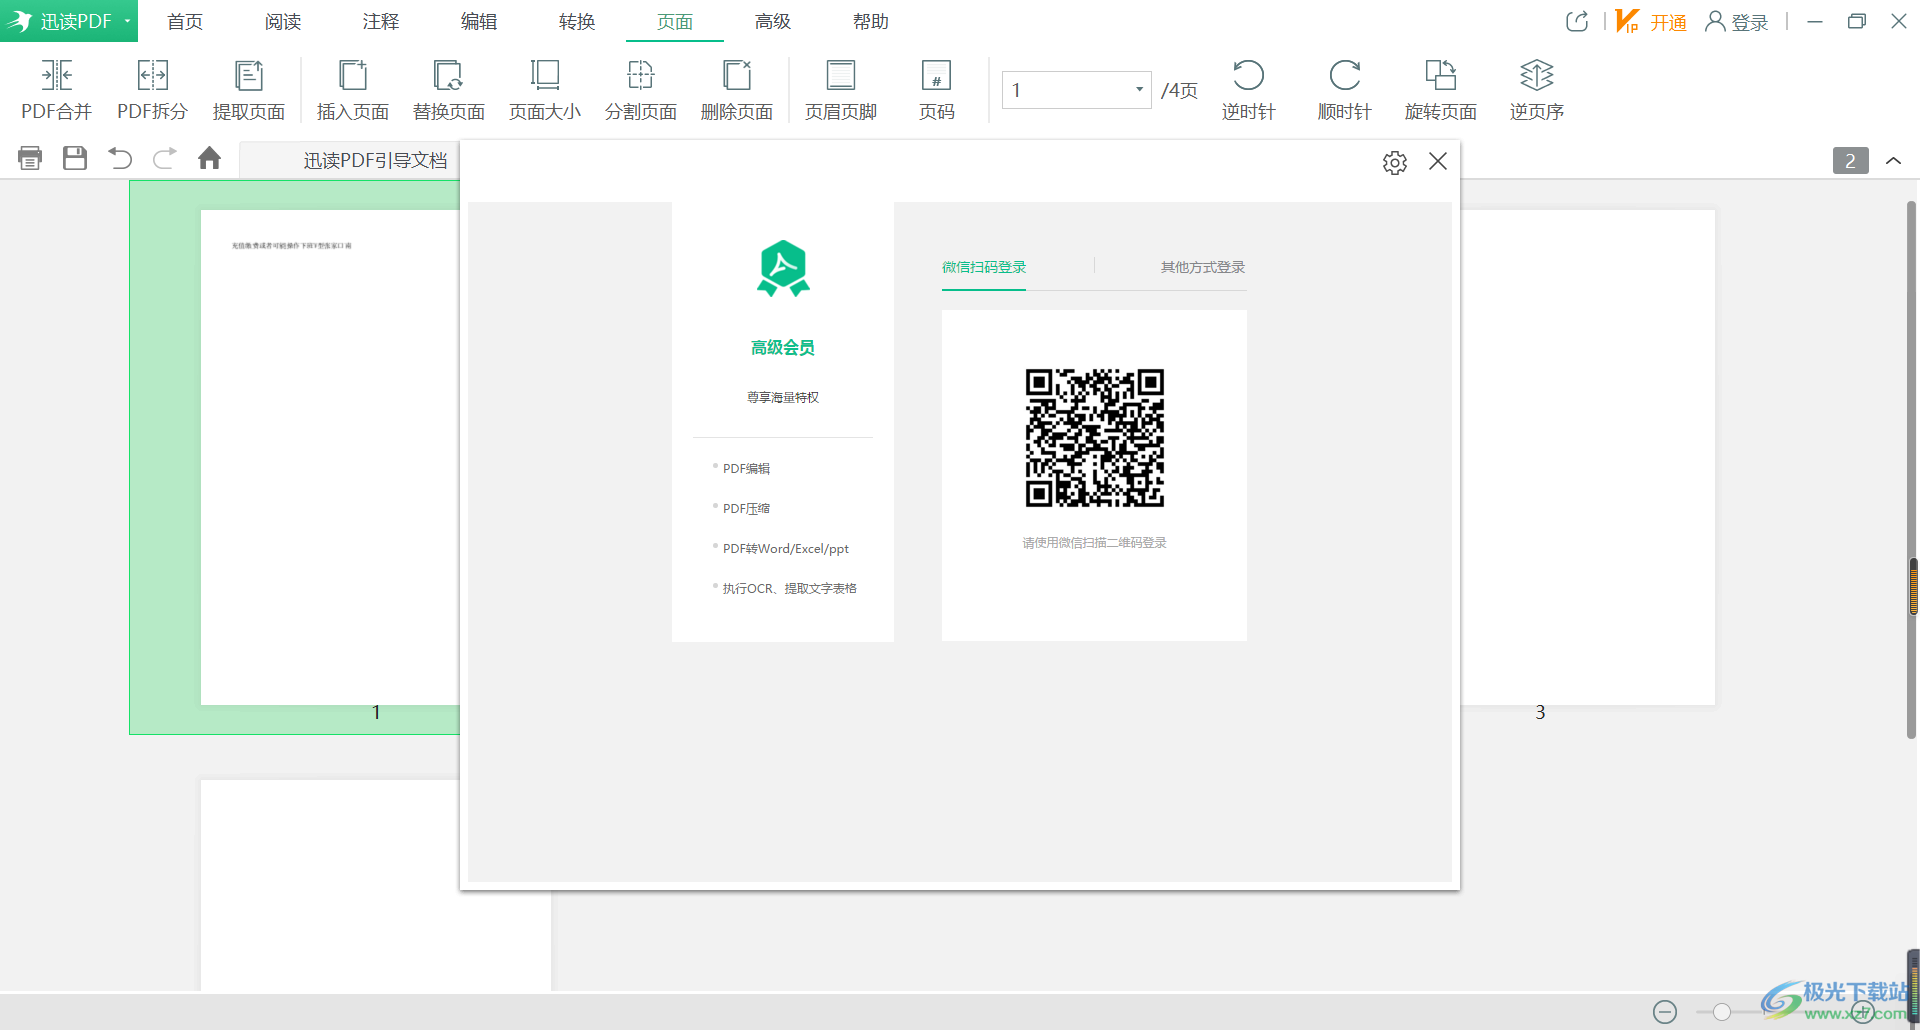The height and width of the screenshot is (1030, 1920).
Task: Select page 3 thumbnail
Action: (1588, 457)
